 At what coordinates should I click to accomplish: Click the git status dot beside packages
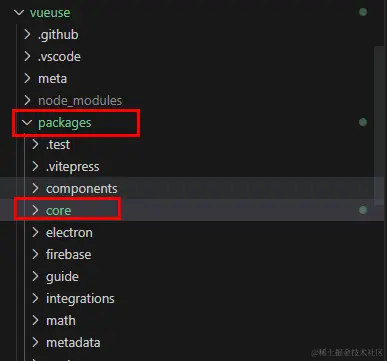(x=363, y=122)
